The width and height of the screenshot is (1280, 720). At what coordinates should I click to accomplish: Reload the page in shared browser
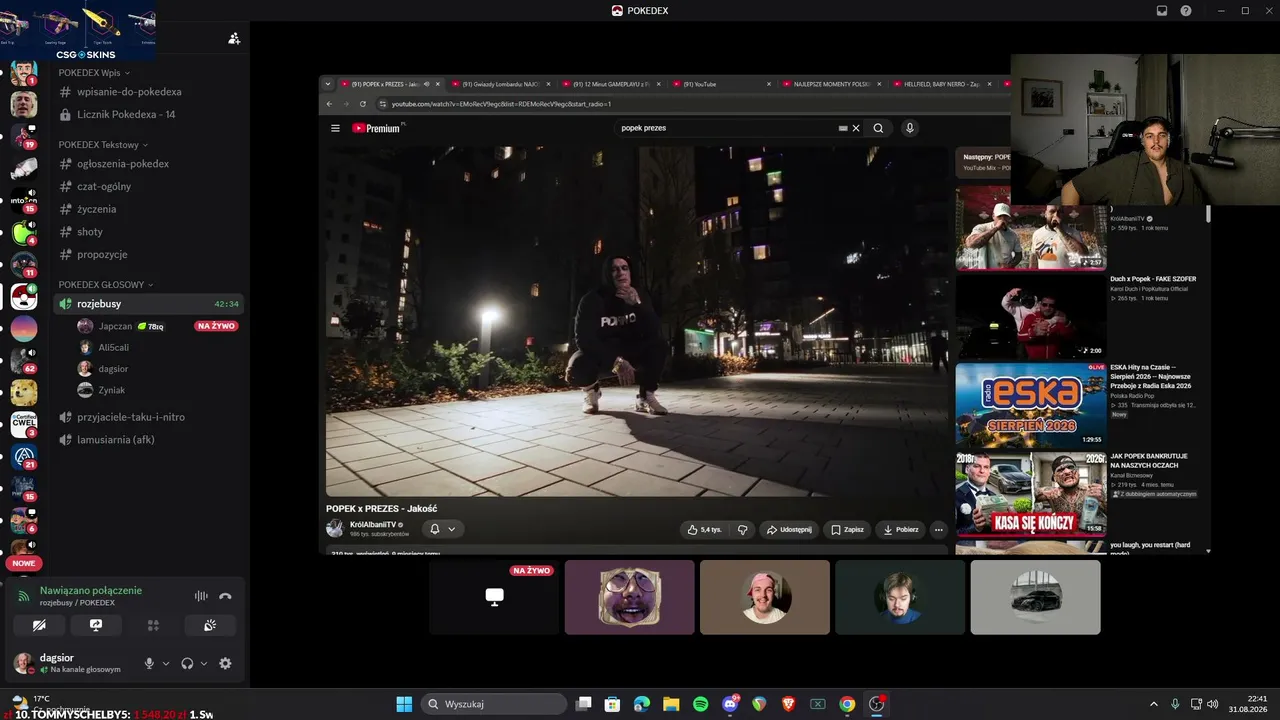coord(363,104)
